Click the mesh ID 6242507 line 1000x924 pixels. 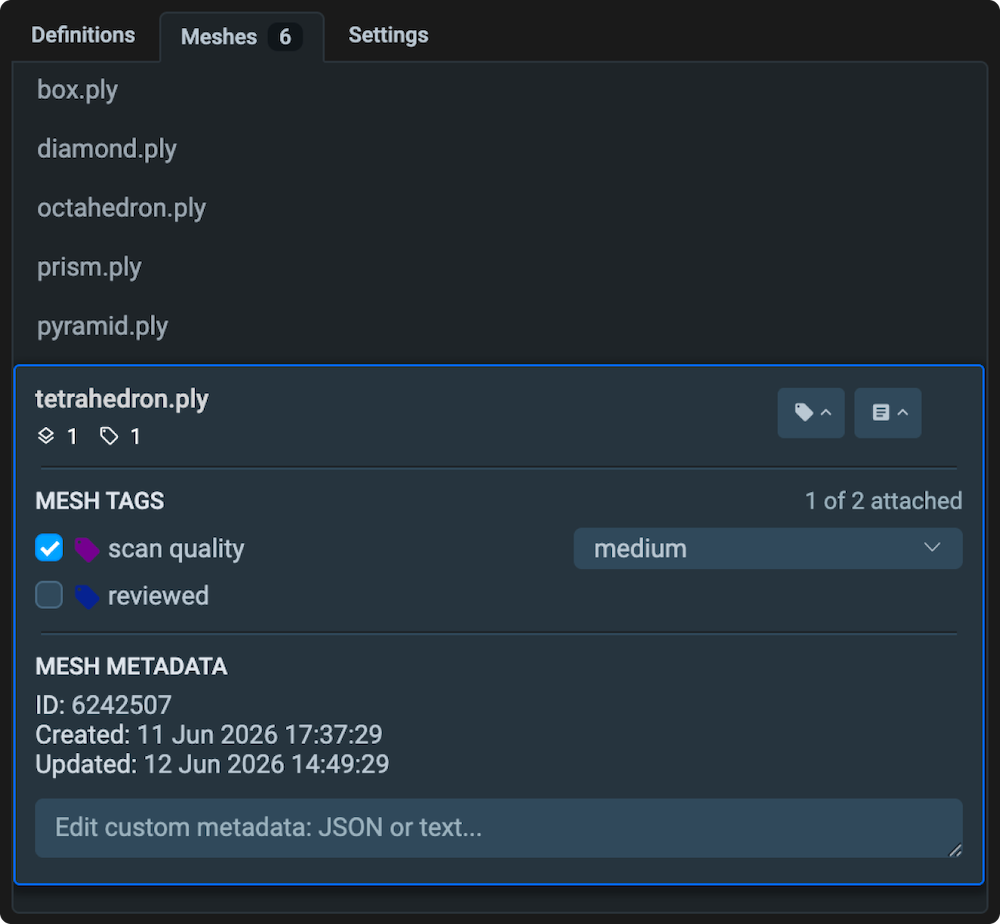click(103, 705)
